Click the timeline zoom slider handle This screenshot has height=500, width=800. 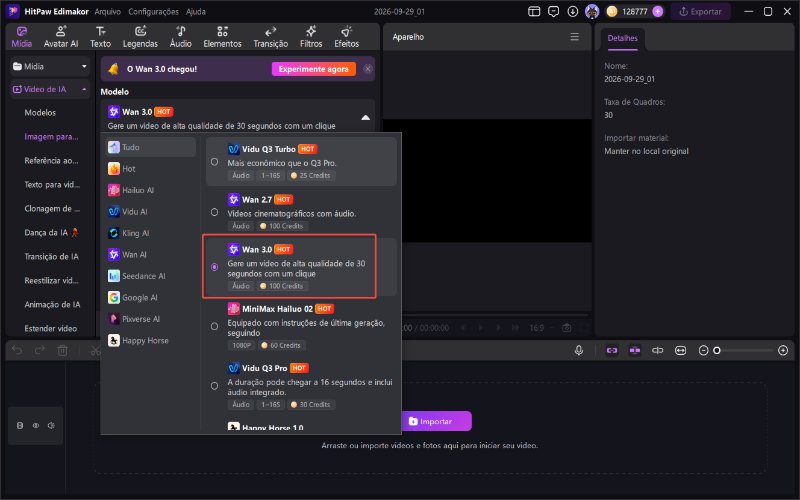(x=716, y=351)
